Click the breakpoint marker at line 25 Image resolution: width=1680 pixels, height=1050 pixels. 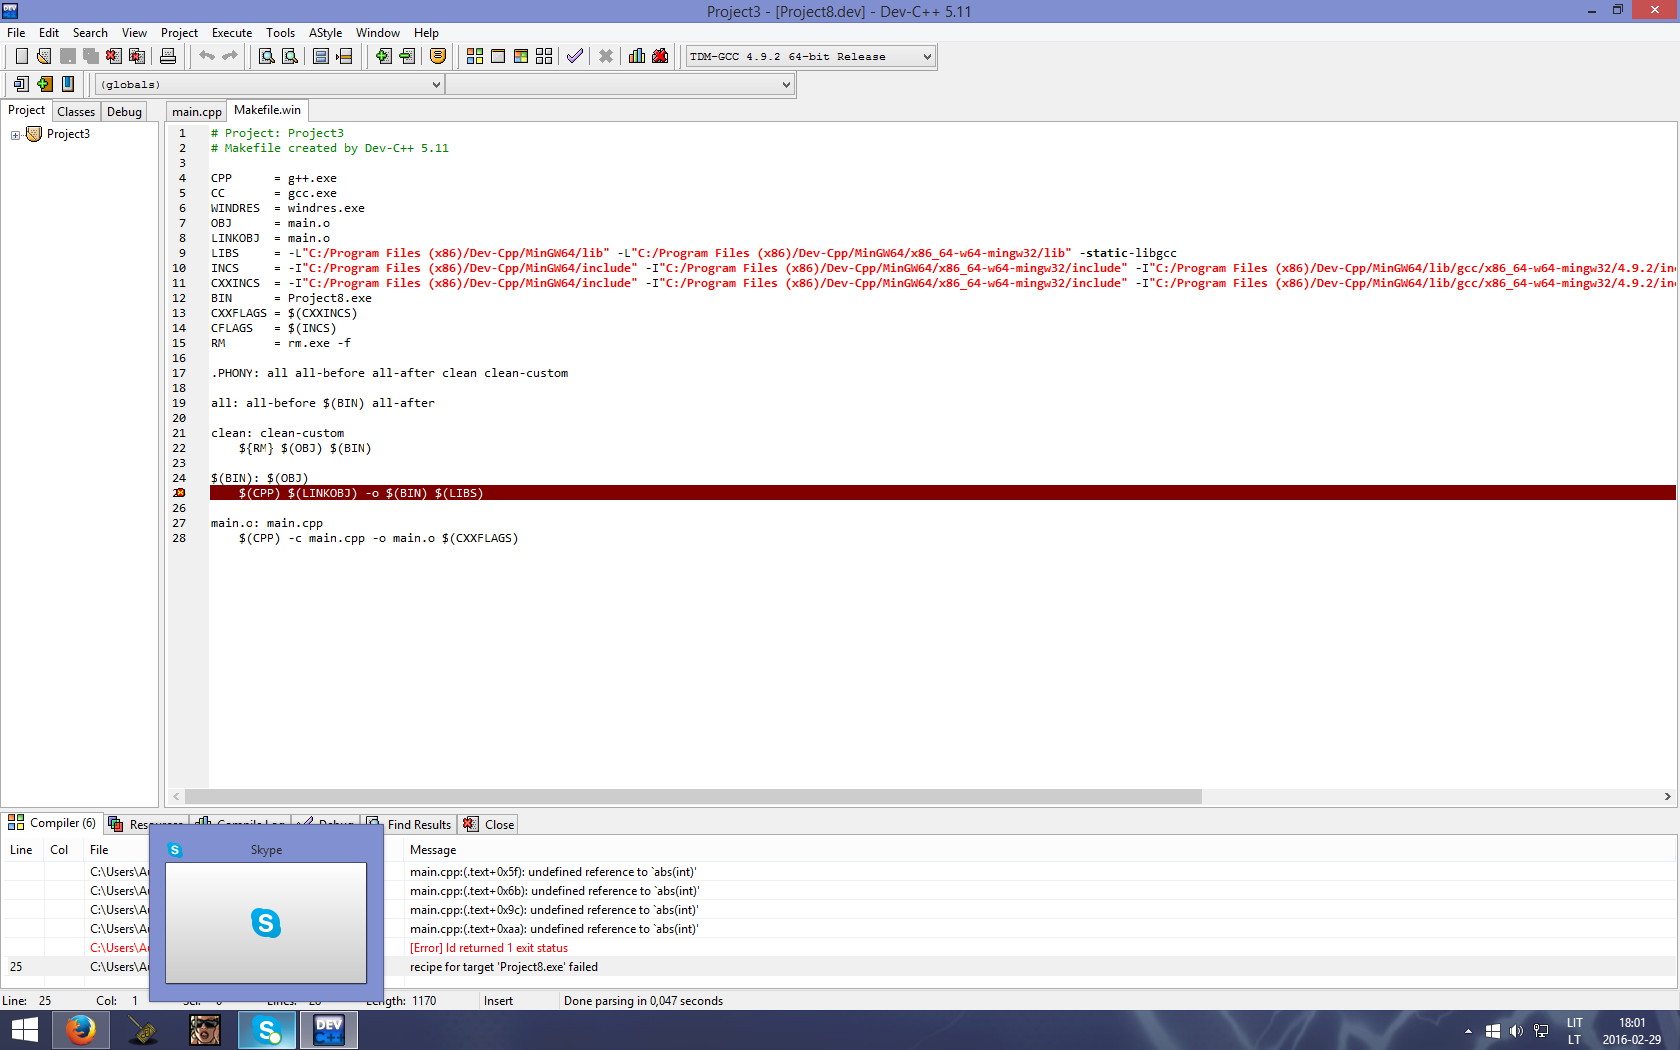(x=179, y=493)
